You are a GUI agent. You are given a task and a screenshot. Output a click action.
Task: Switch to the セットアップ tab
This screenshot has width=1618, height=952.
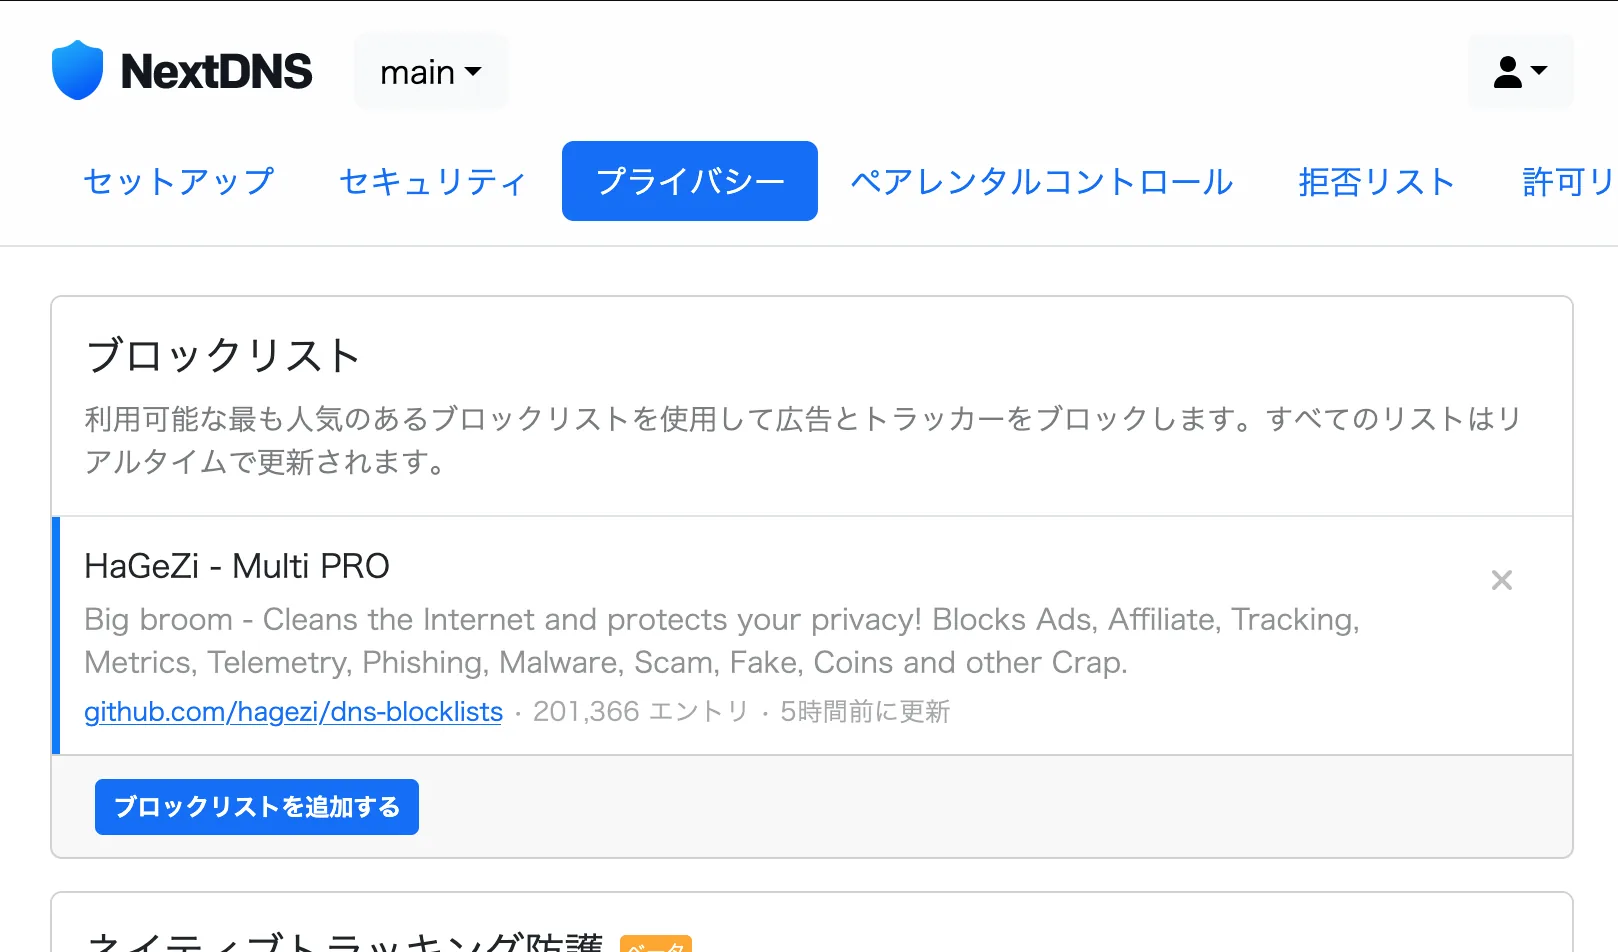(178, 181)
